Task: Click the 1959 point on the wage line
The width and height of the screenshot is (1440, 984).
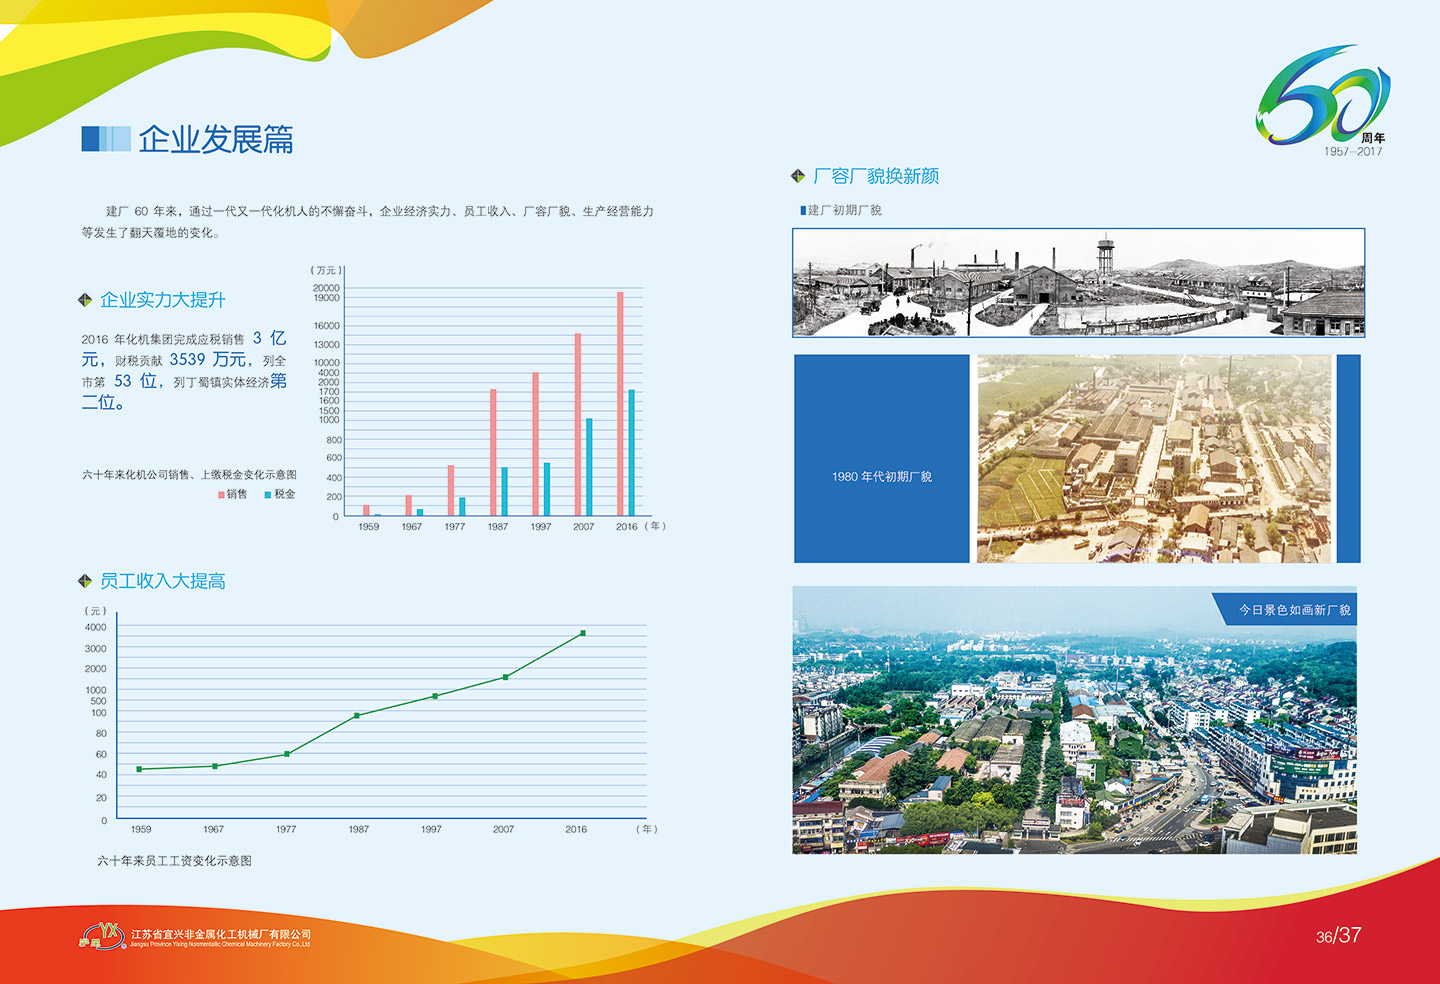Action: 139,769
